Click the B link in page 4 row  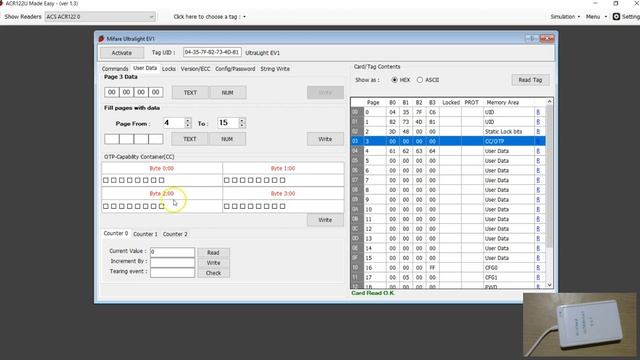pyautogui.click(x=538, y=151)
